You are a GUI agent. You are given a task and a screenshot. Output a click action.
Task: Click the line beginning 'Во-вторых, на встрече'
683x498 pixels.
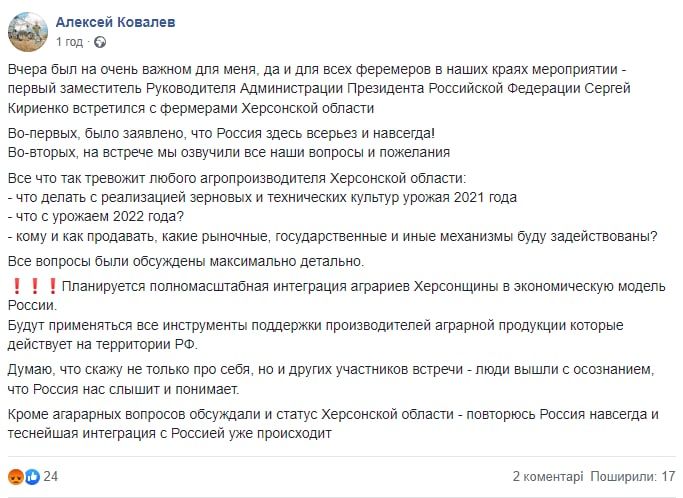pos(228,152)
